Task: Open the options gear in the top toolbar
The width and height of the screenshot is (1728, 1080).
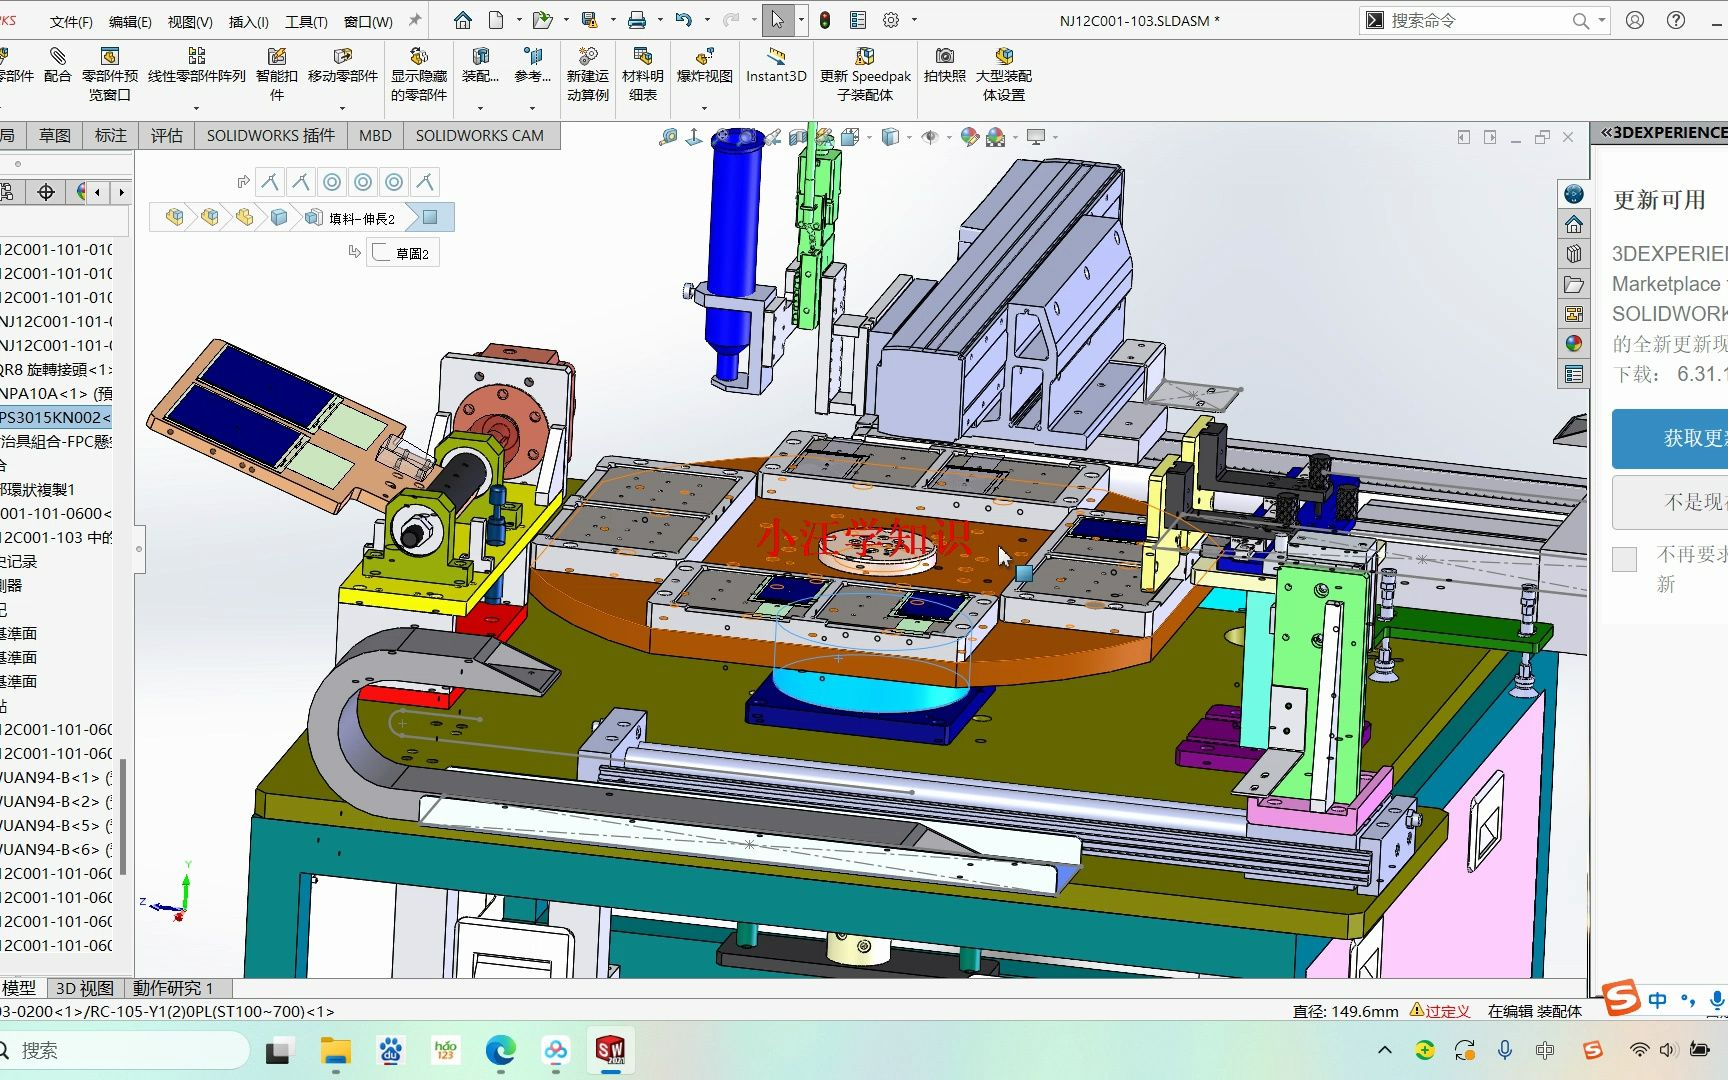Action: [891, 20]
